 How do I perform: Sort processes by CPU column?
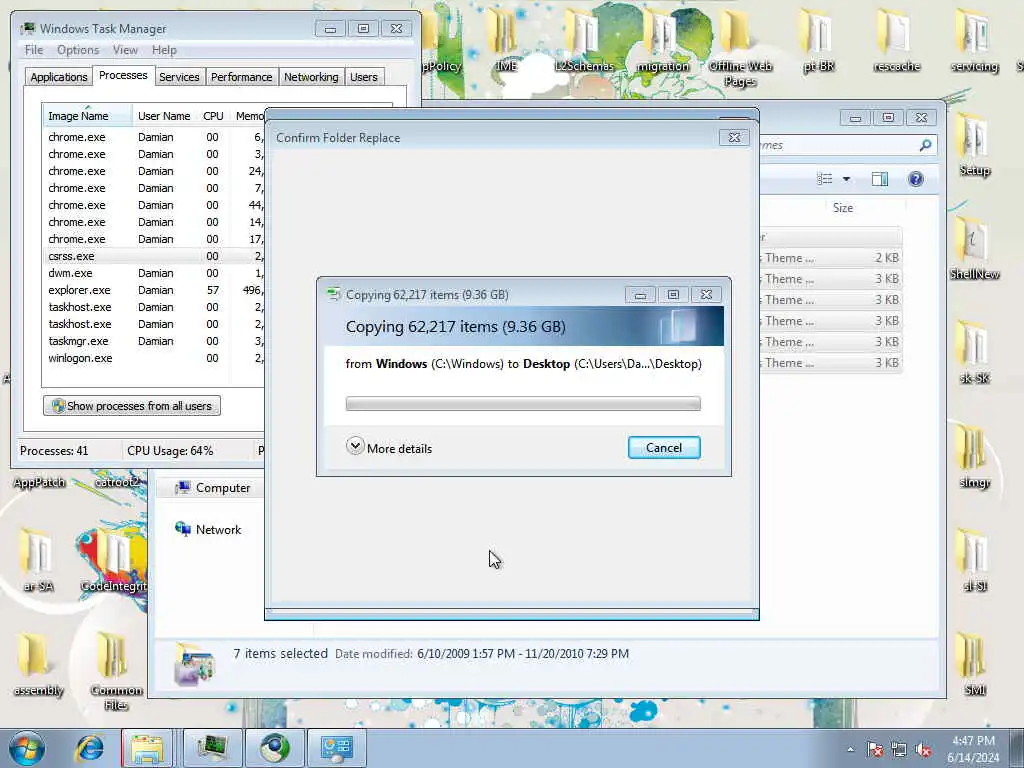pyautogui.click(x=213, y=116)
